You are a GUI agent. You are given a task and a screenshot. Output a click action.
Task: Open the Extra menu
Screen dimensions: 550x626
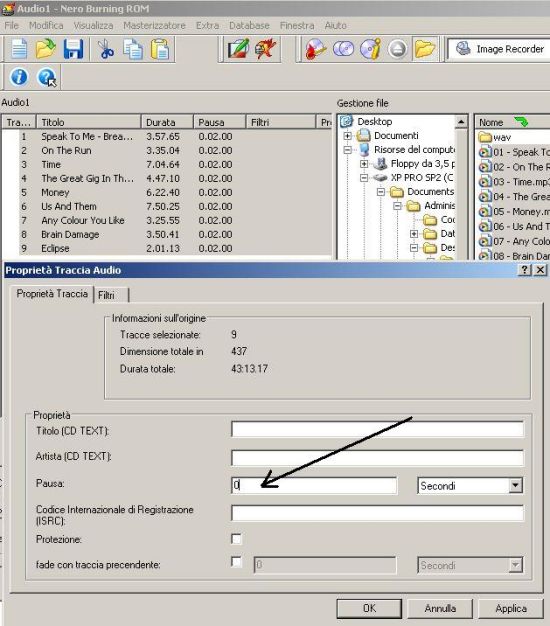[208, 25]
